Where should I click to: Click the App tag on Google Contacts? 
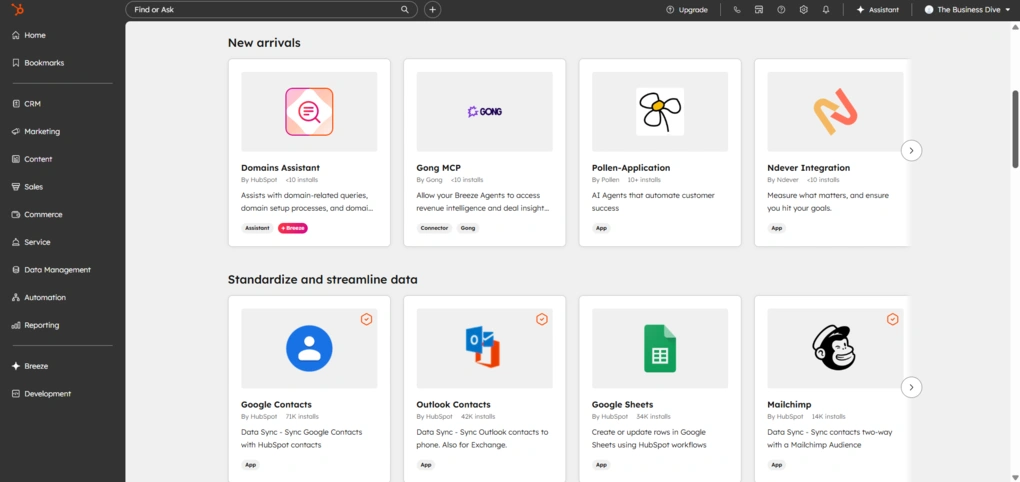coord(250,465)
